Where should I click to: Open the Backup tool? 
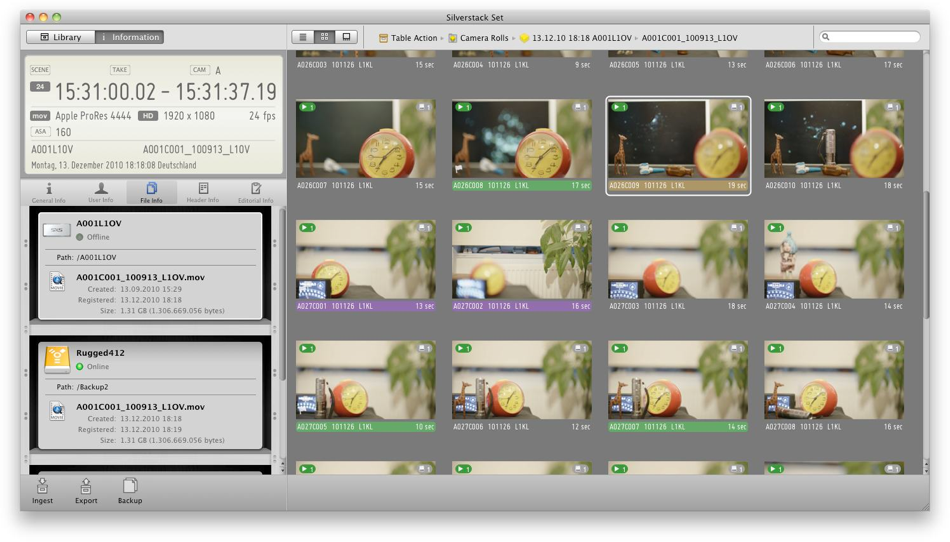130,487
